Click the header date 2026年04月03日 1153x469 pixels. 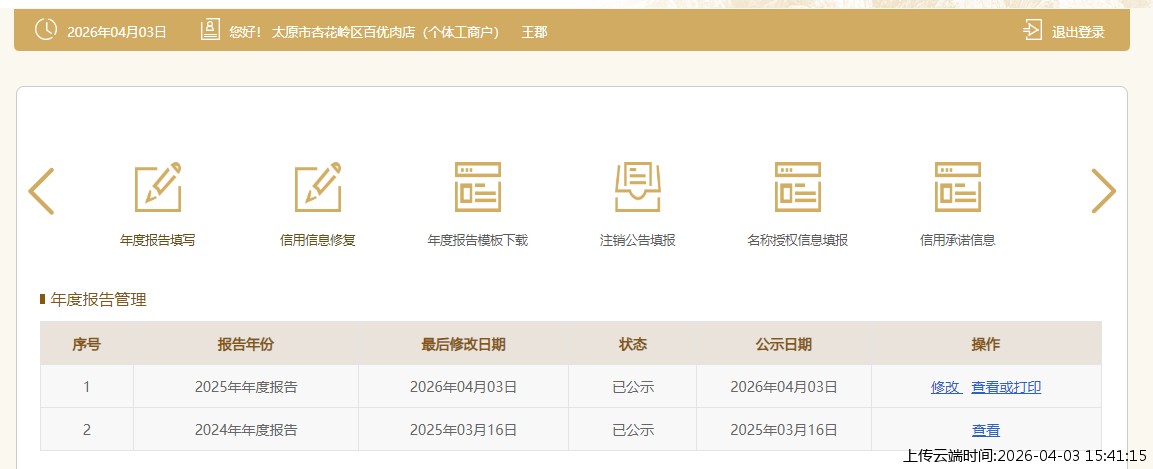(117, 32)
